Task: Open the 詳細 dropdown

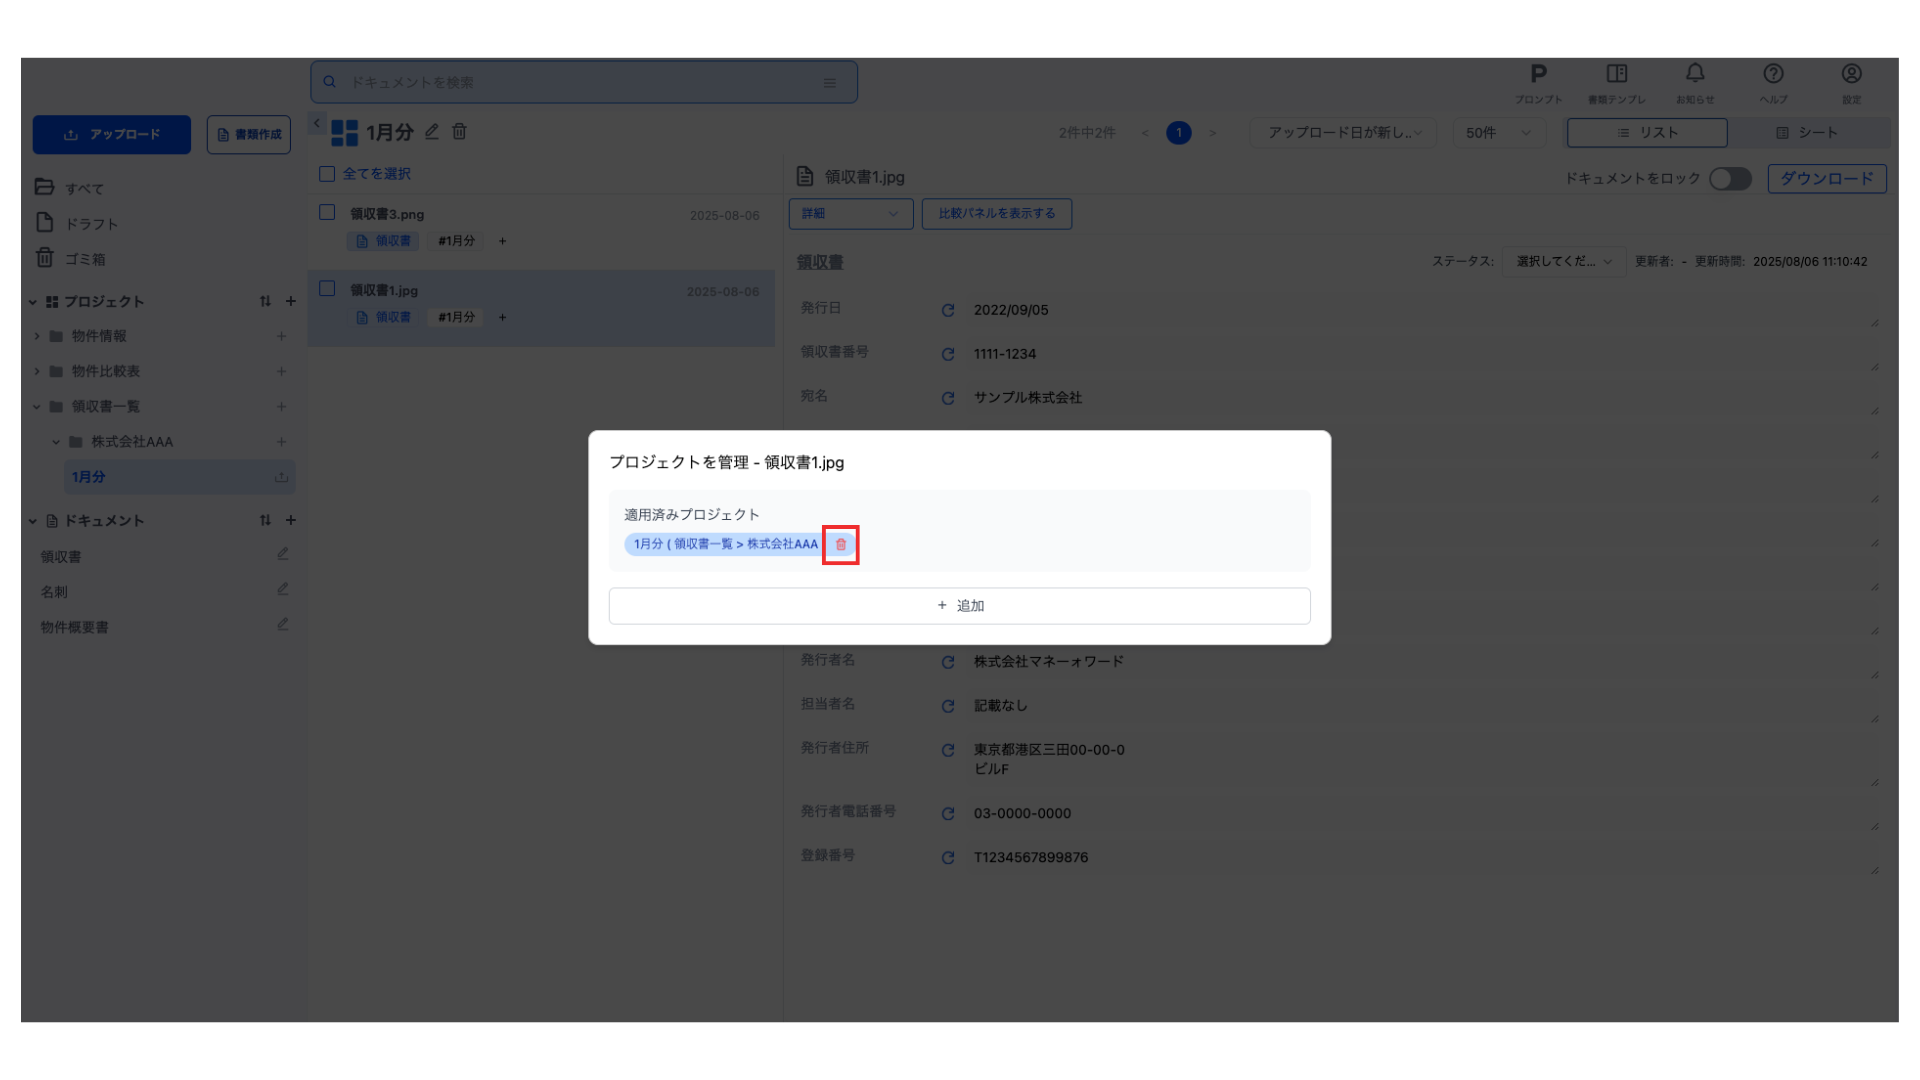Action: point(850,214)
